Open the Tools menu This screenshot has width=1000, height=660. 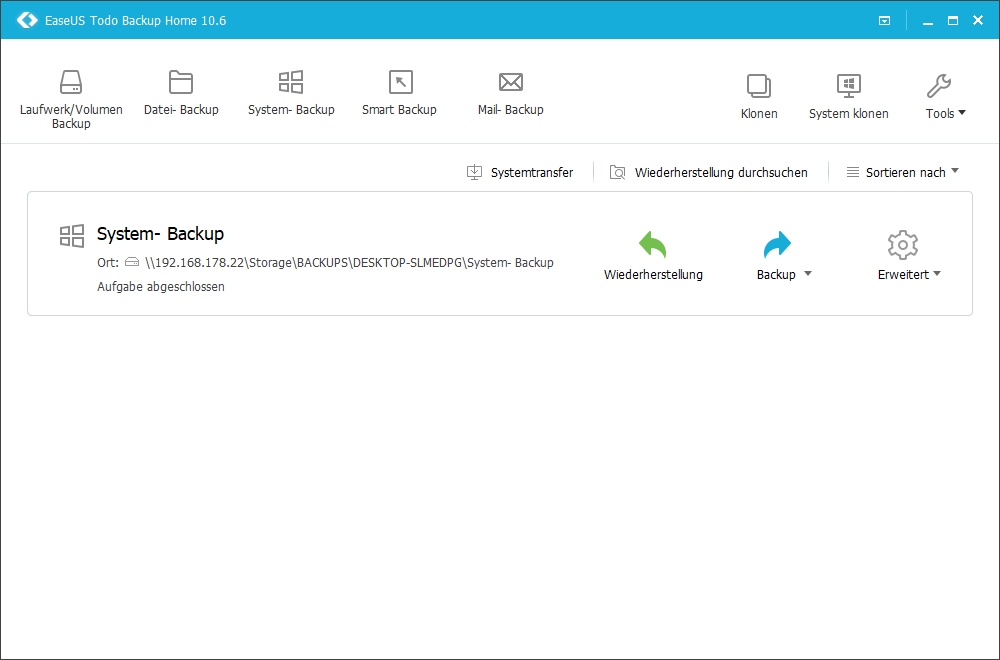coord(945,97)
